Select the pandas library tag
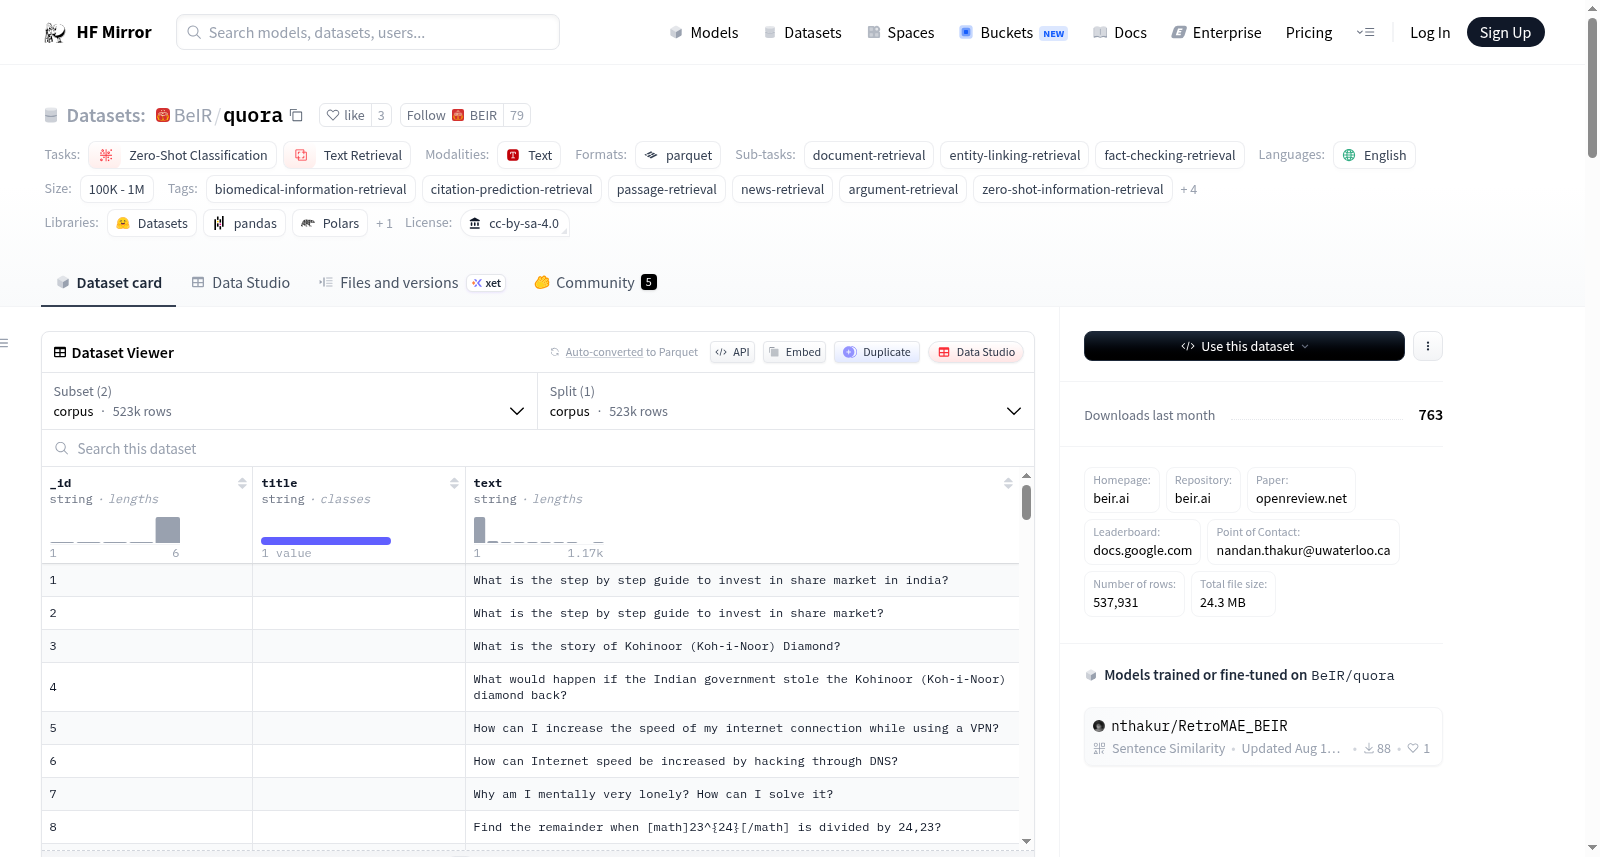This screenshot has height=857, width=1600. tap(245, 223)
